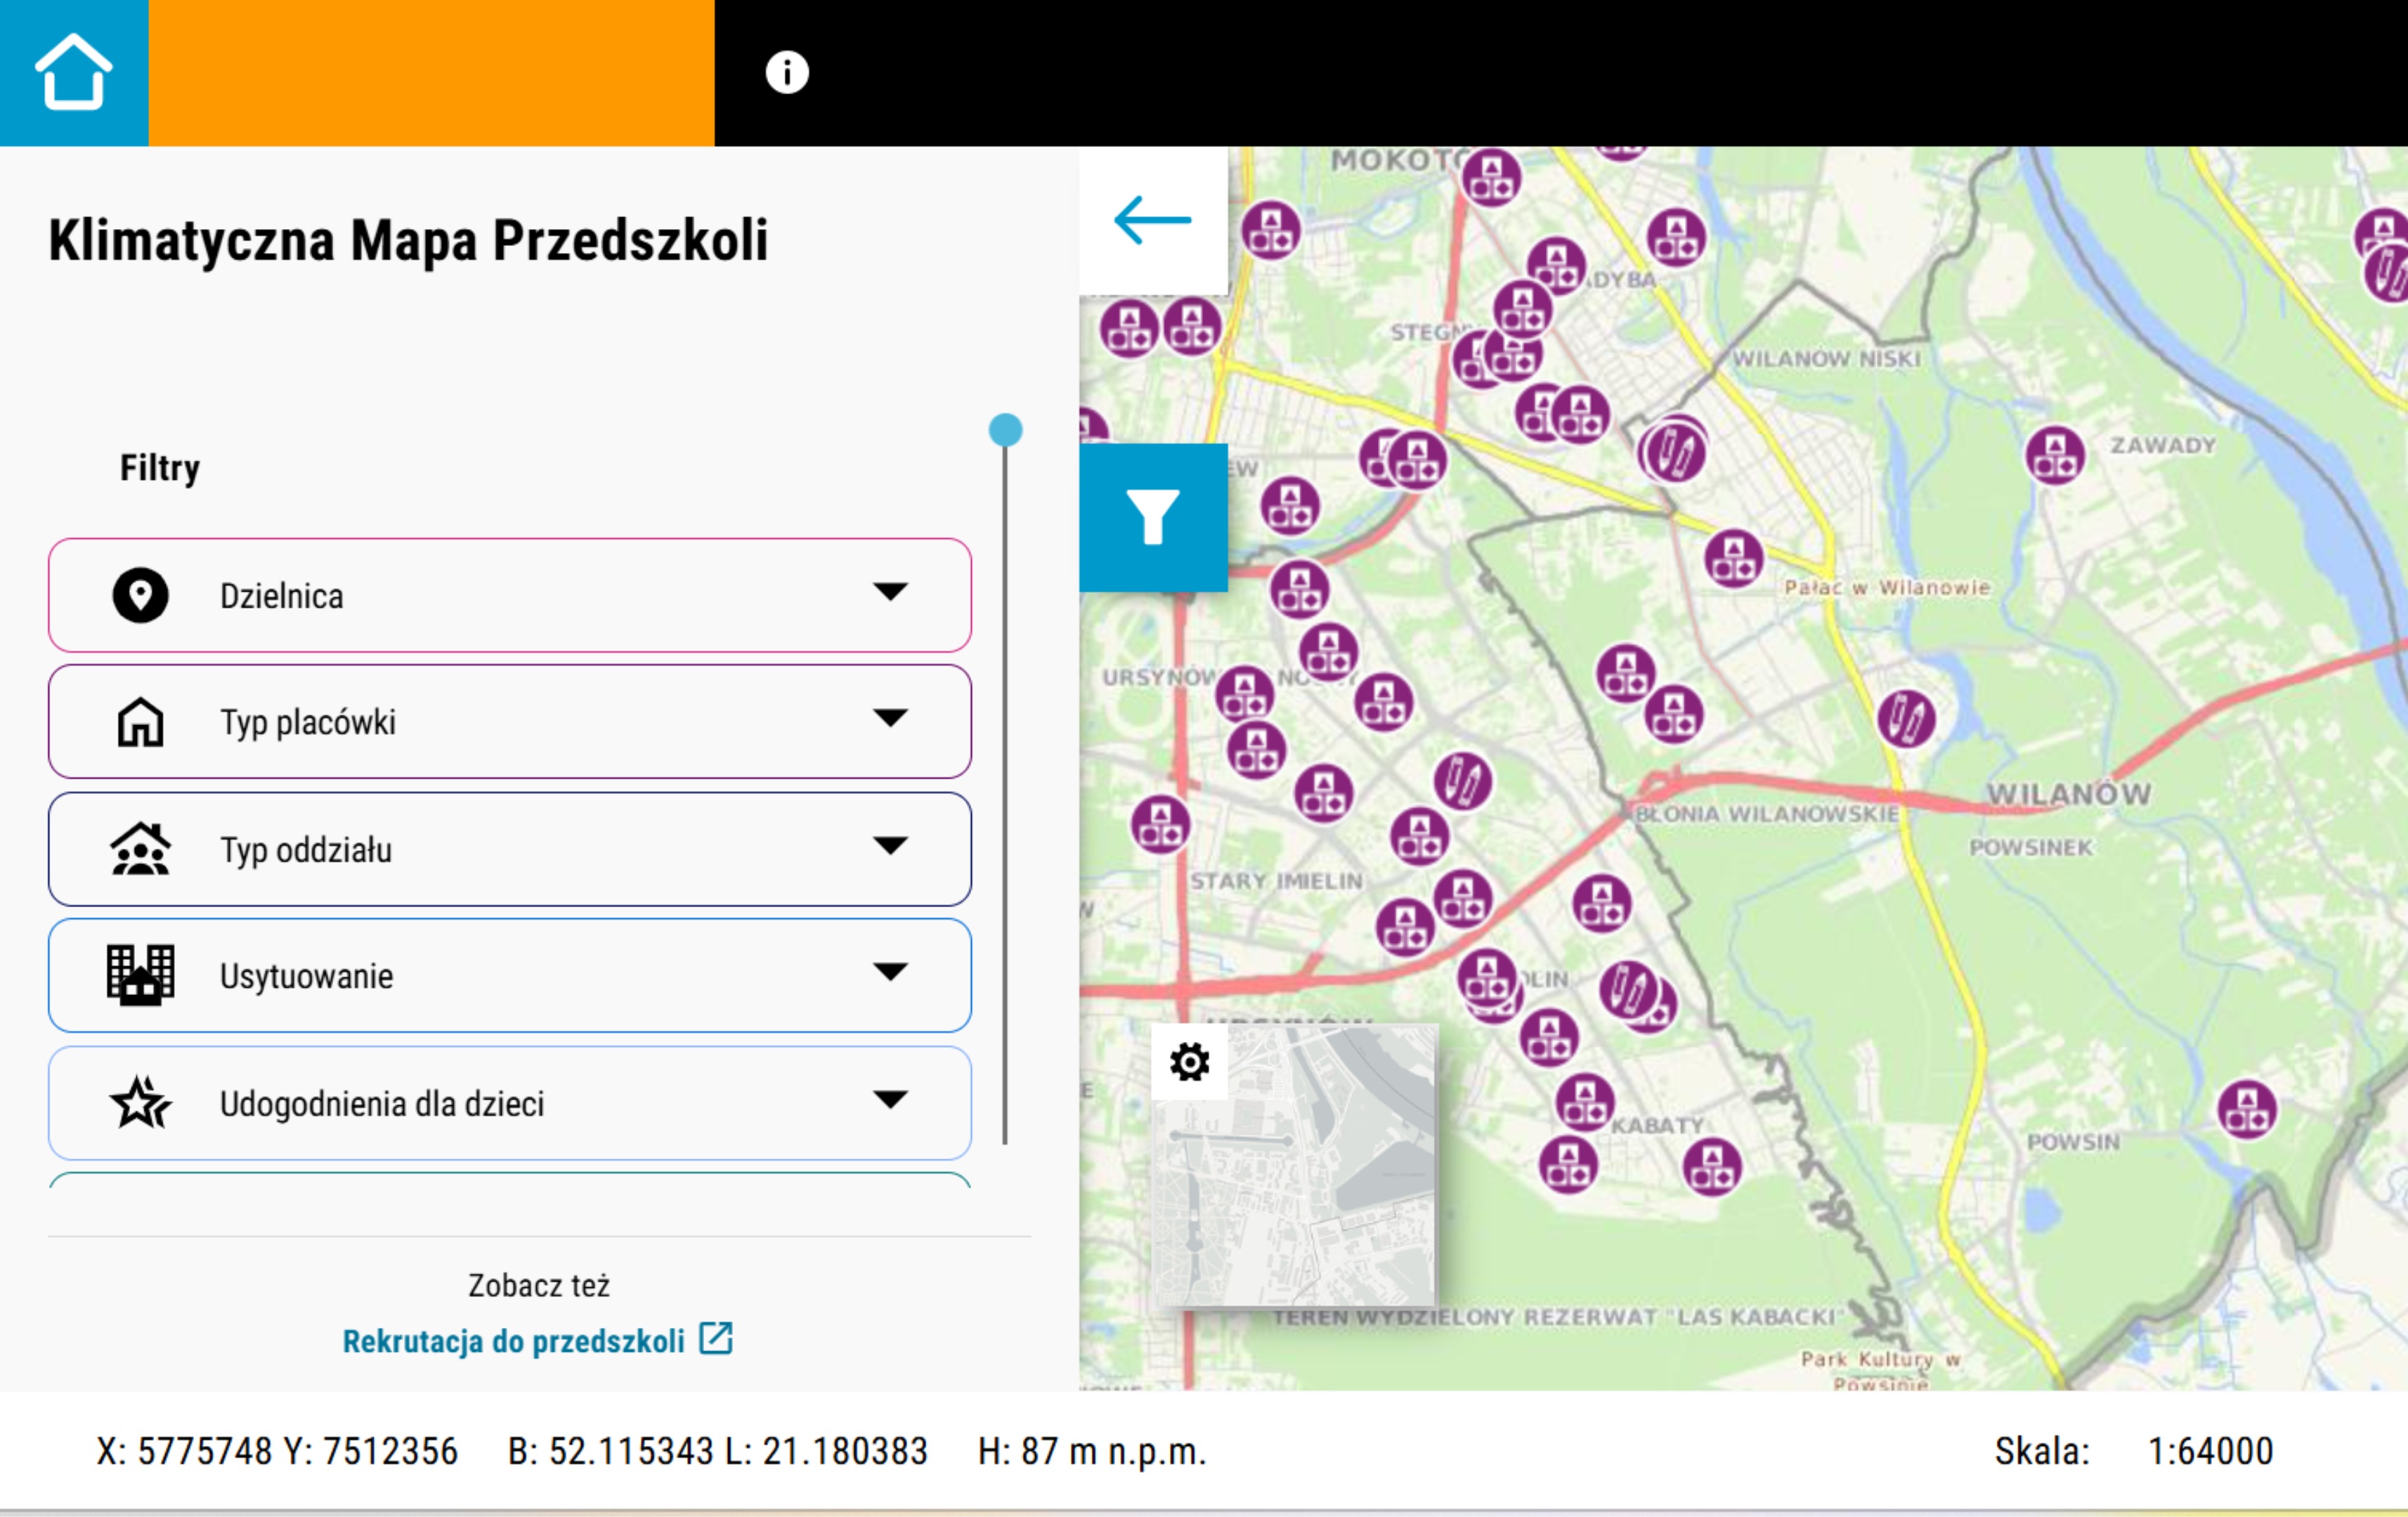The height and width of the screenshot is (1517, 2408).
Task: Open external link icon beside Rekrutacja
Action: pos(716,1338)
